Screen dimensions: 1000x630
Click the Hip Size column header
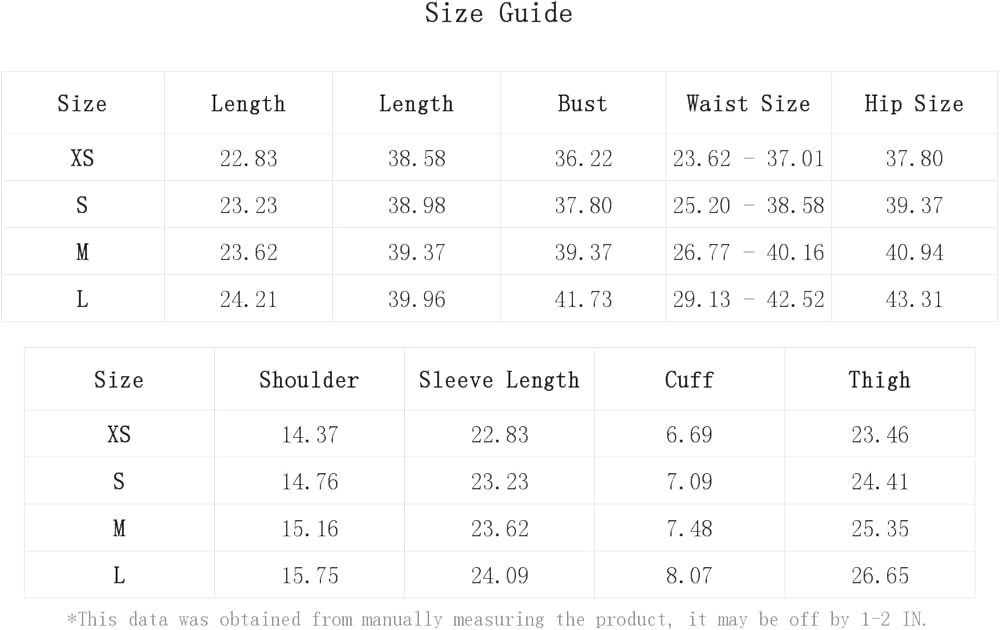point(913,104)
